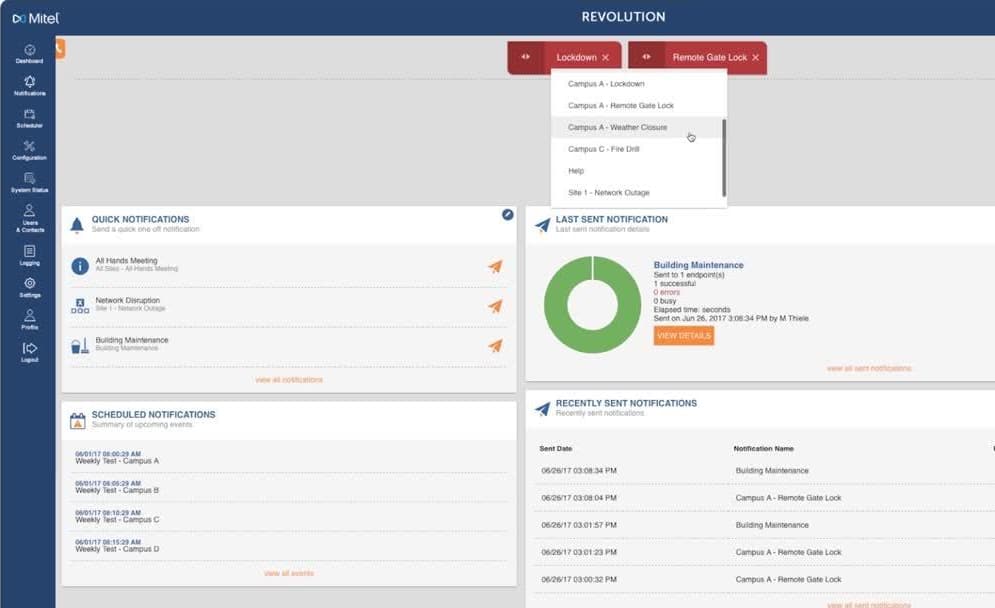Click the 06/26/17 03:00:32 PM row
The width and height of the screenshot is (995, 608).
(764, 579)
